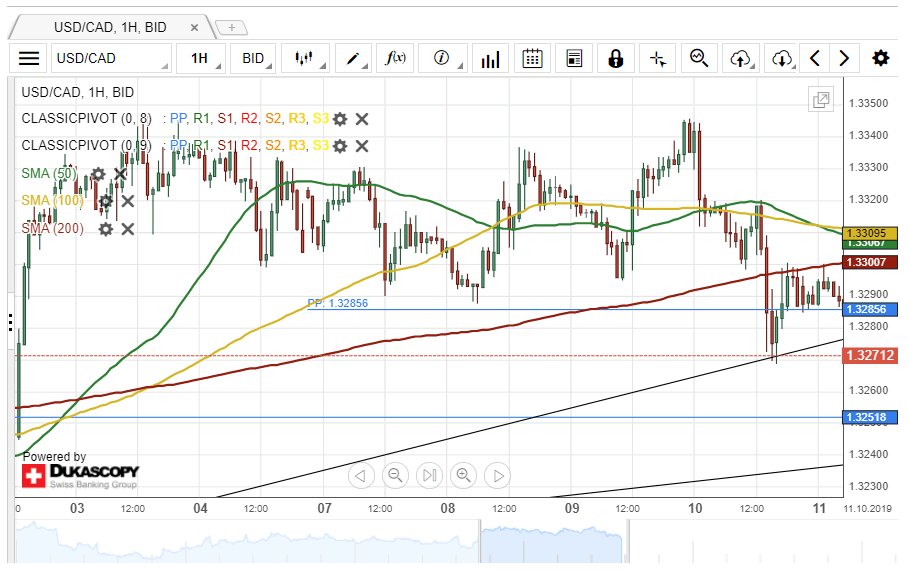Click the highlighted range in overview navigator

(x=550, y=545)
